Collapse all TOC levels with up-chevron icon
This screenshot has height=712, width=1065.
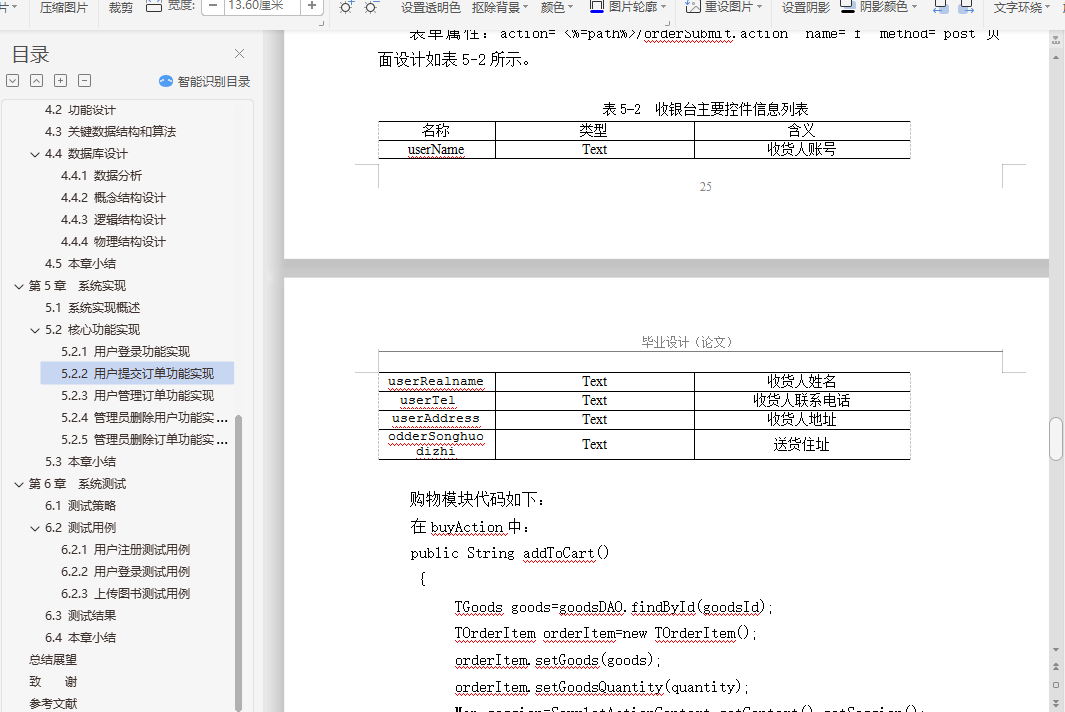(37, 81)
